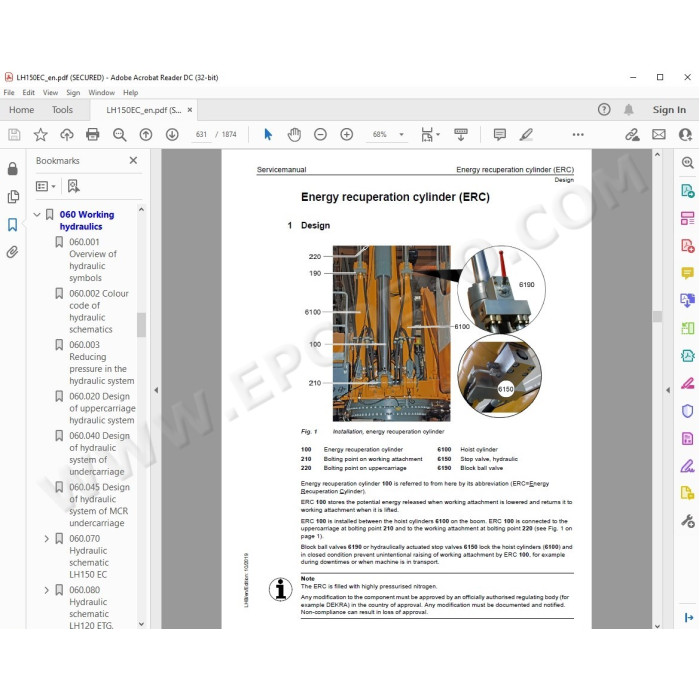
Task: Open the Help menu
Action: point(130,92)
